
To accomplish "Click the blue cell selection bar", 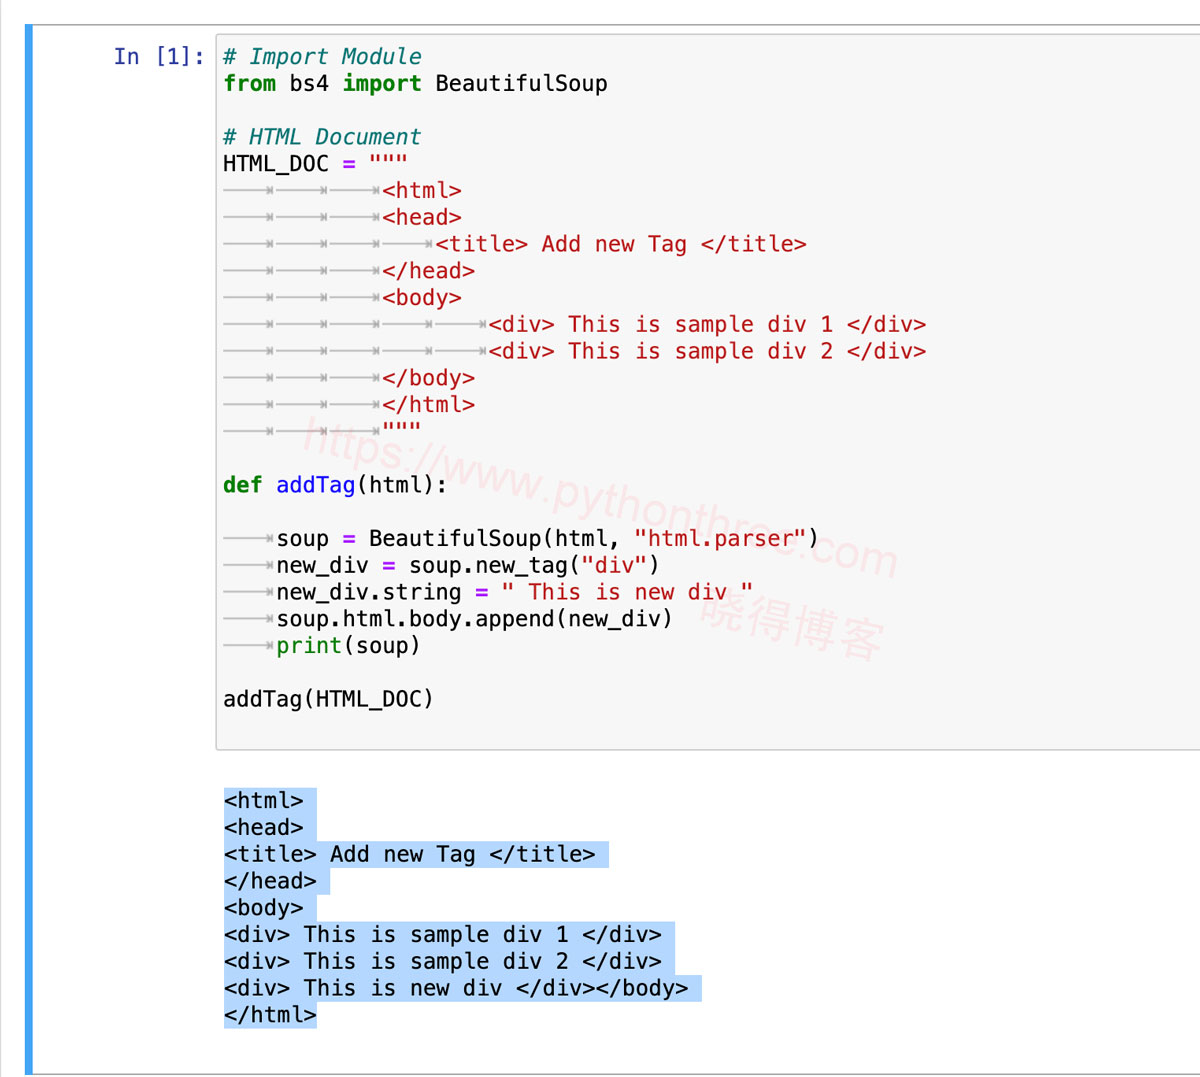I will pos(29,548).
